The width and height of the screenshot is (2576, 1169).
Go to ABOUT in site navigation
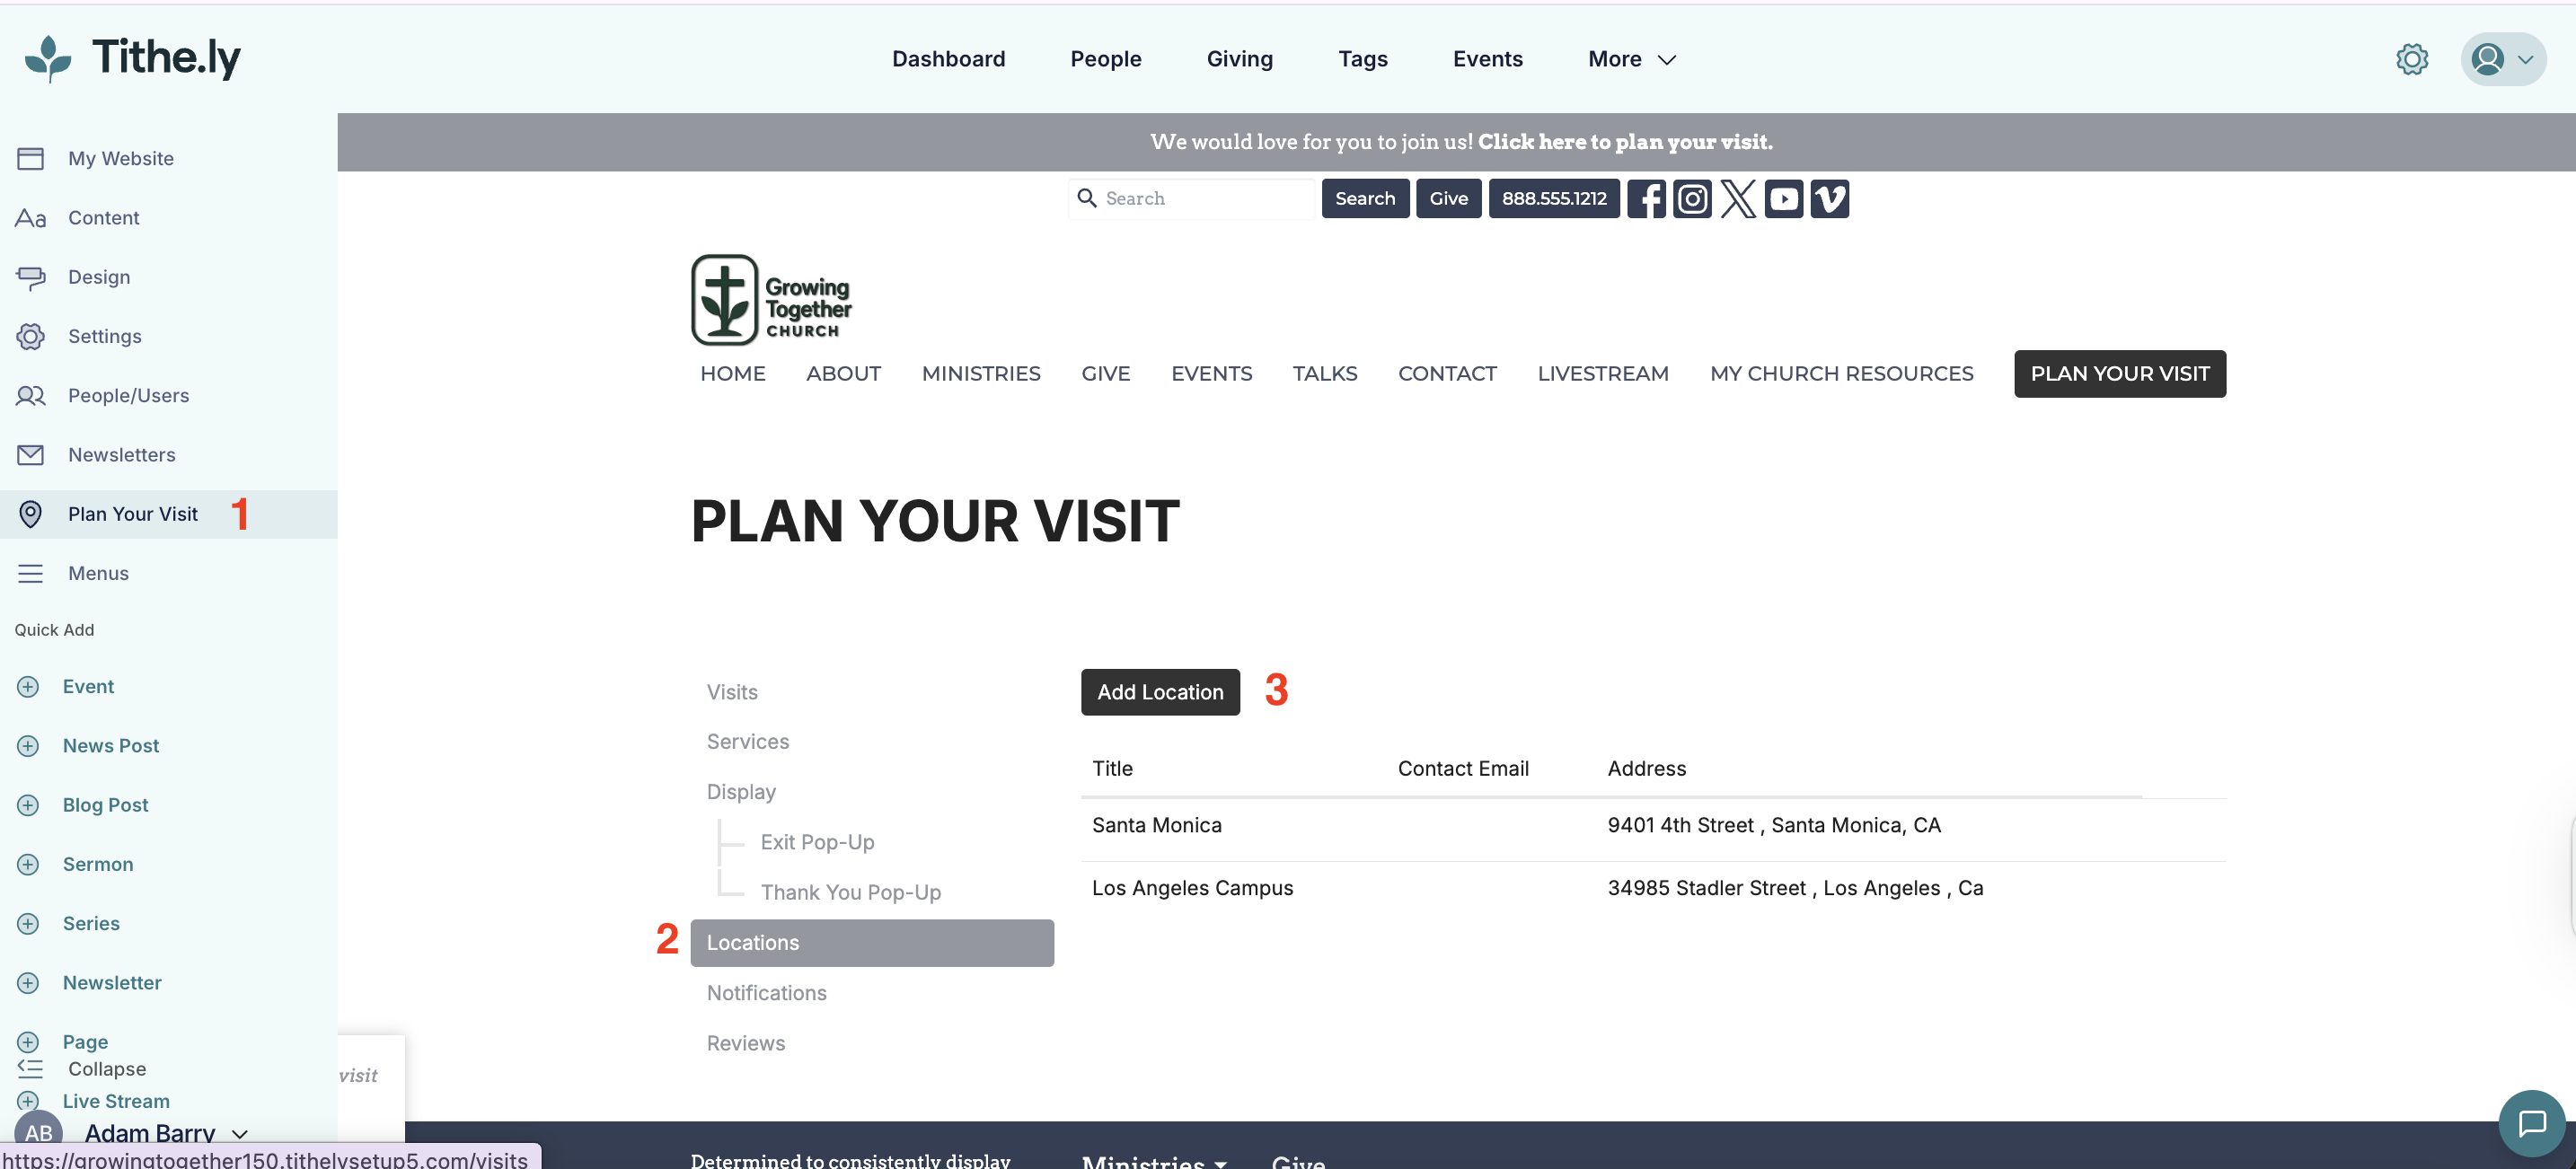[843, 373]
